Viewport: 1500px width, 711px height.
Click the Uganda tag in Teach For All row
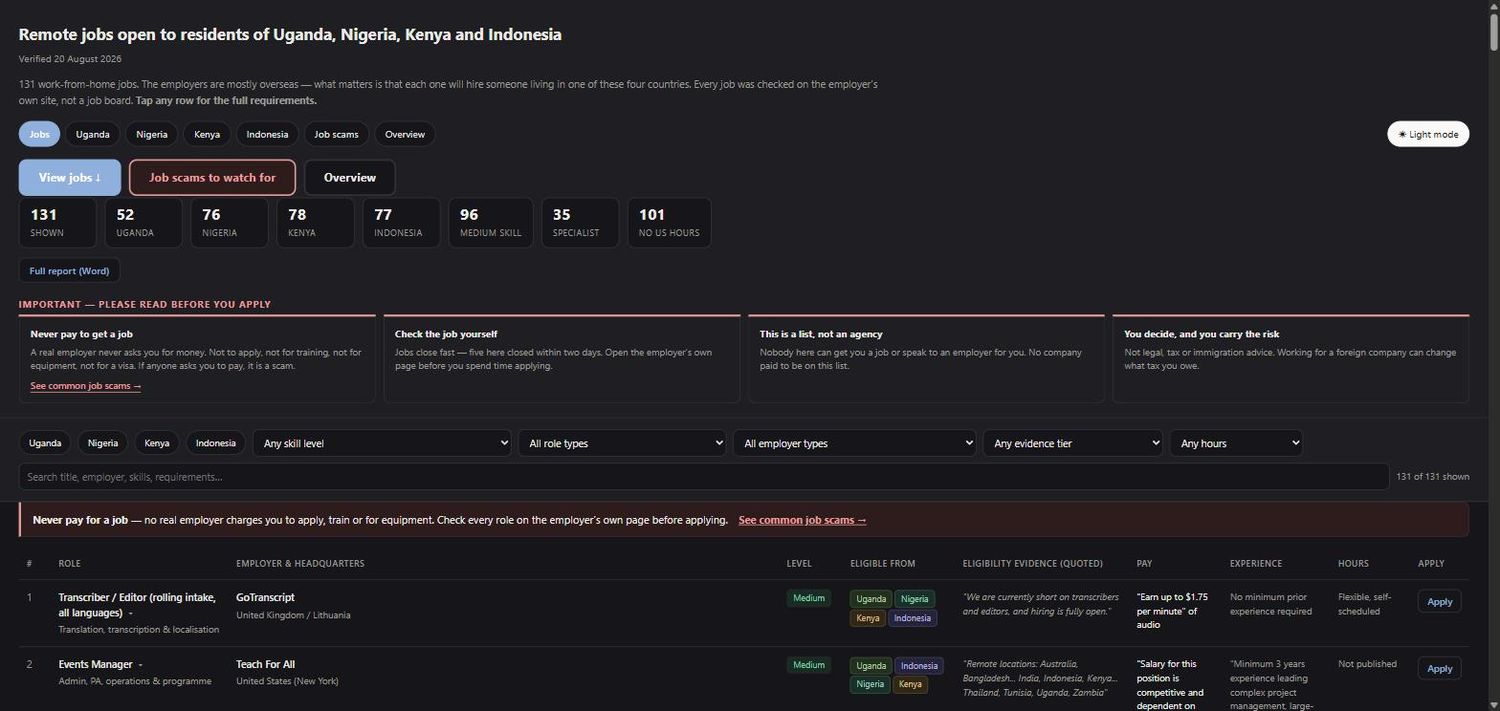[871, 666]
